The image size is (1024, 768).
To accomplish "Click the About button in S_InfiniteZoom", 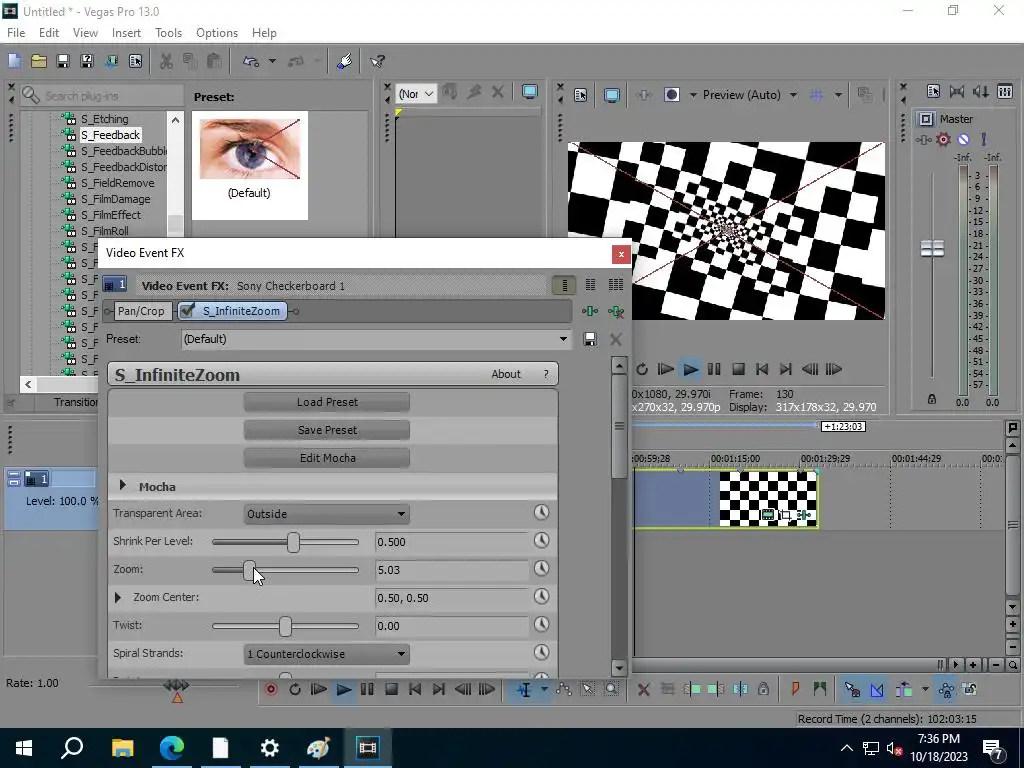I will pos(506,374).
